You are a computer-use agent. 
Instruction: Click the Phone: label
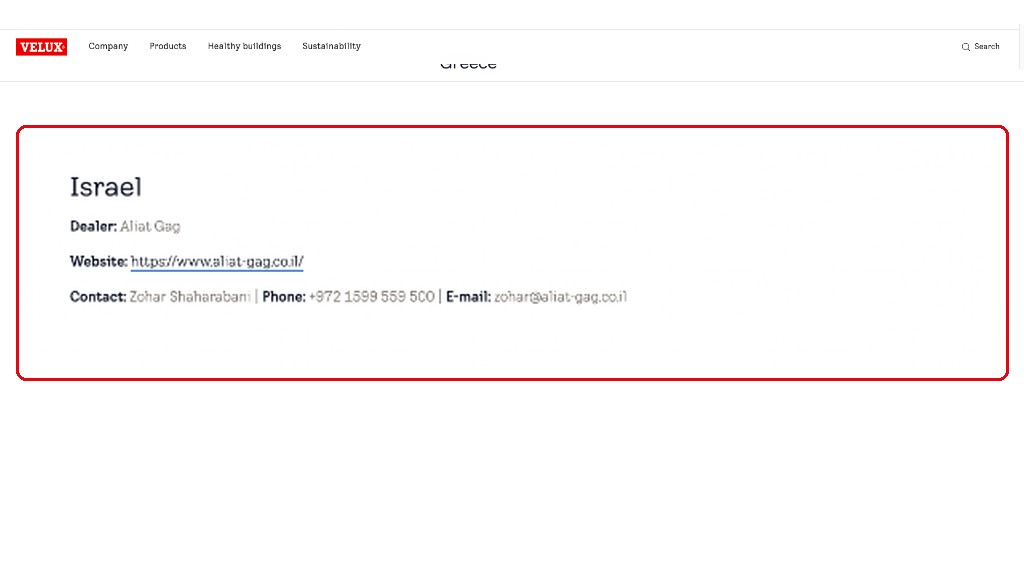(x=284, y=297)
